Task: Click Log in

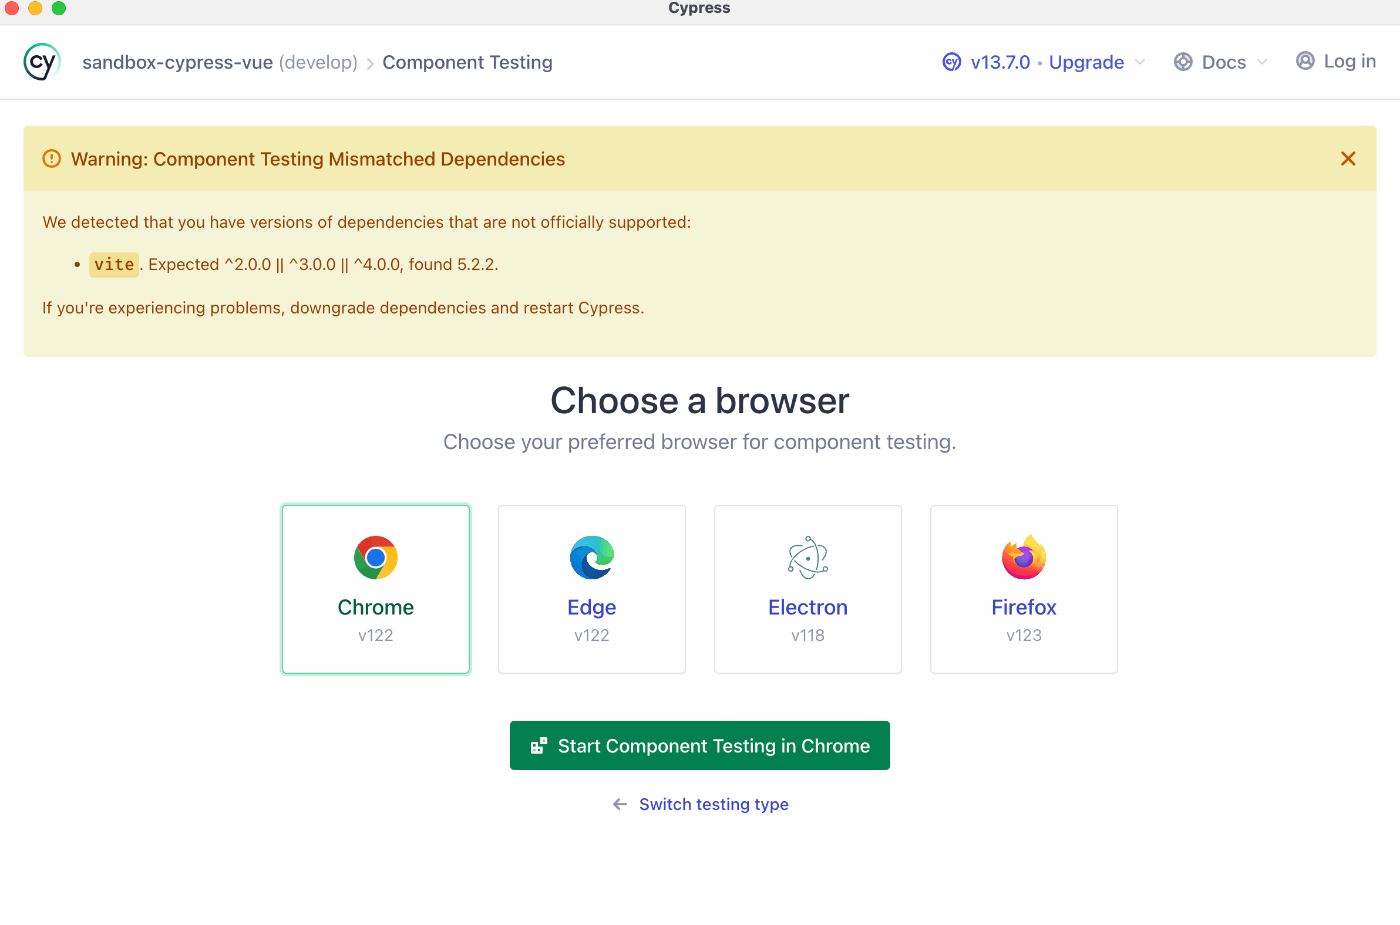Action: pos(1336,61)
